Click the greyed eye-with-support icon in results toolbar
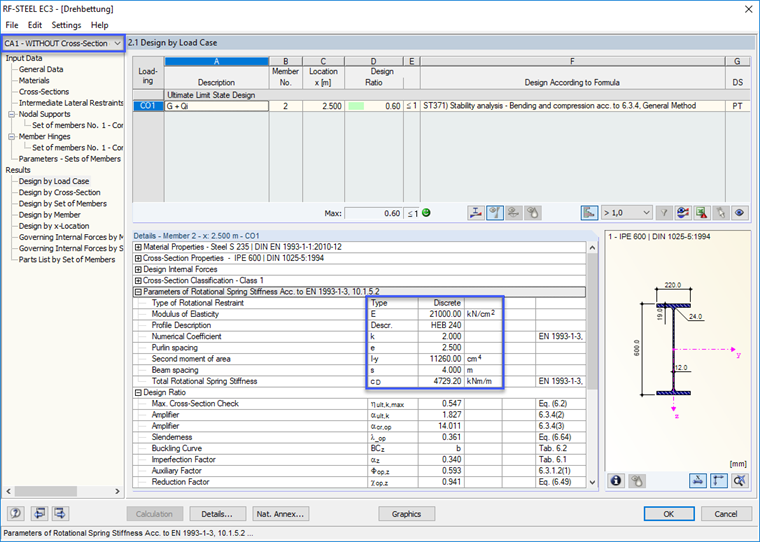 [x=513, y=213]
